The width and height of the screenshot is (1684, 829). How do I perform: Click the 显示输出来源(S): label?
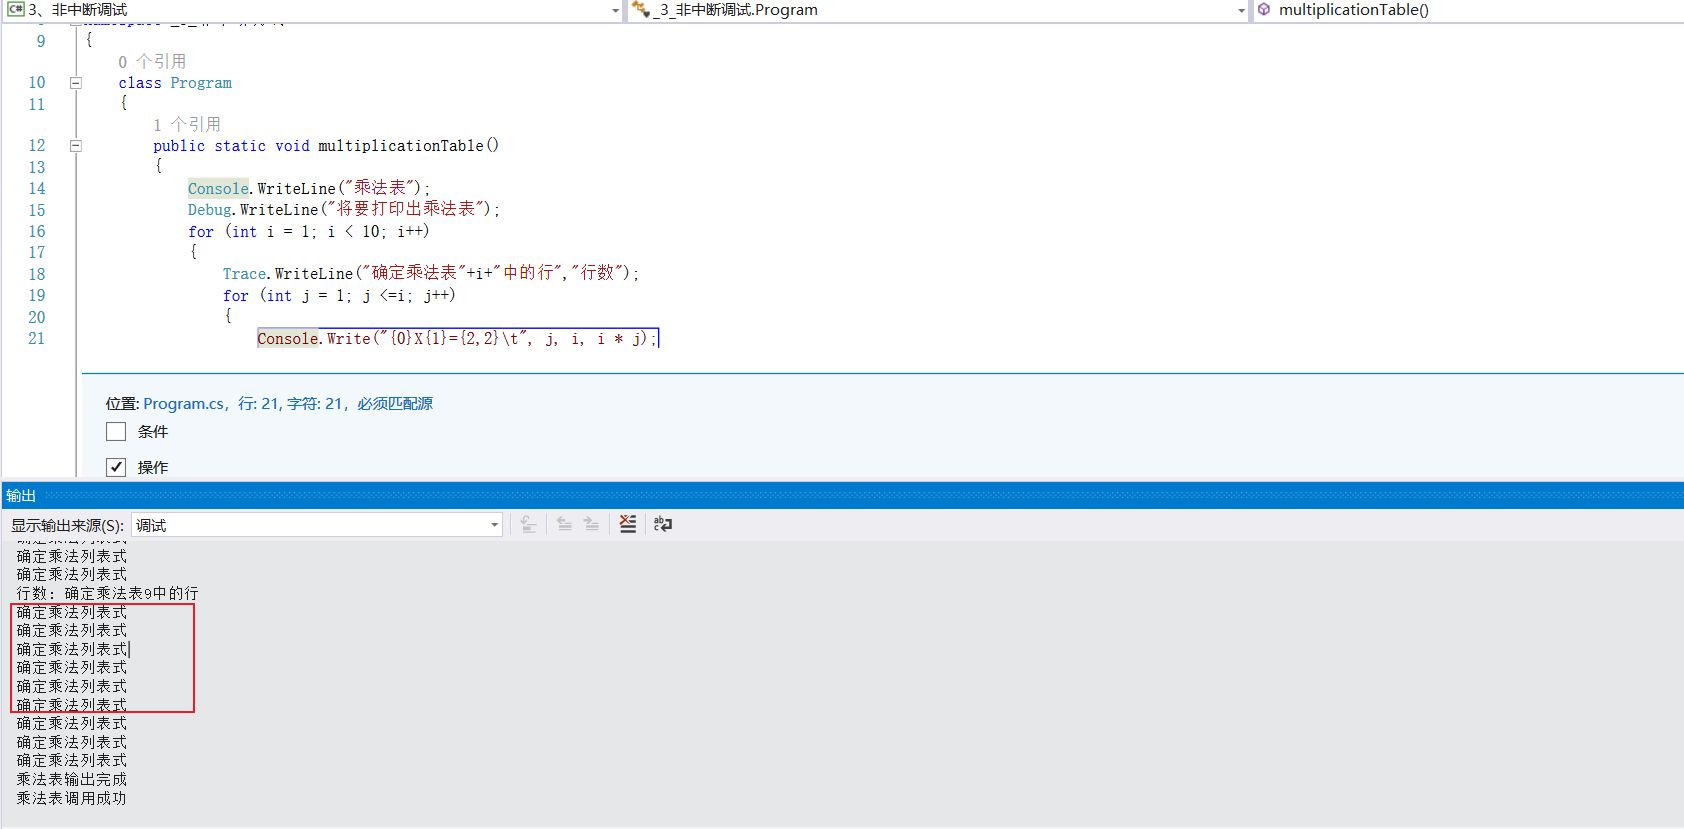[x=67, y=526]
